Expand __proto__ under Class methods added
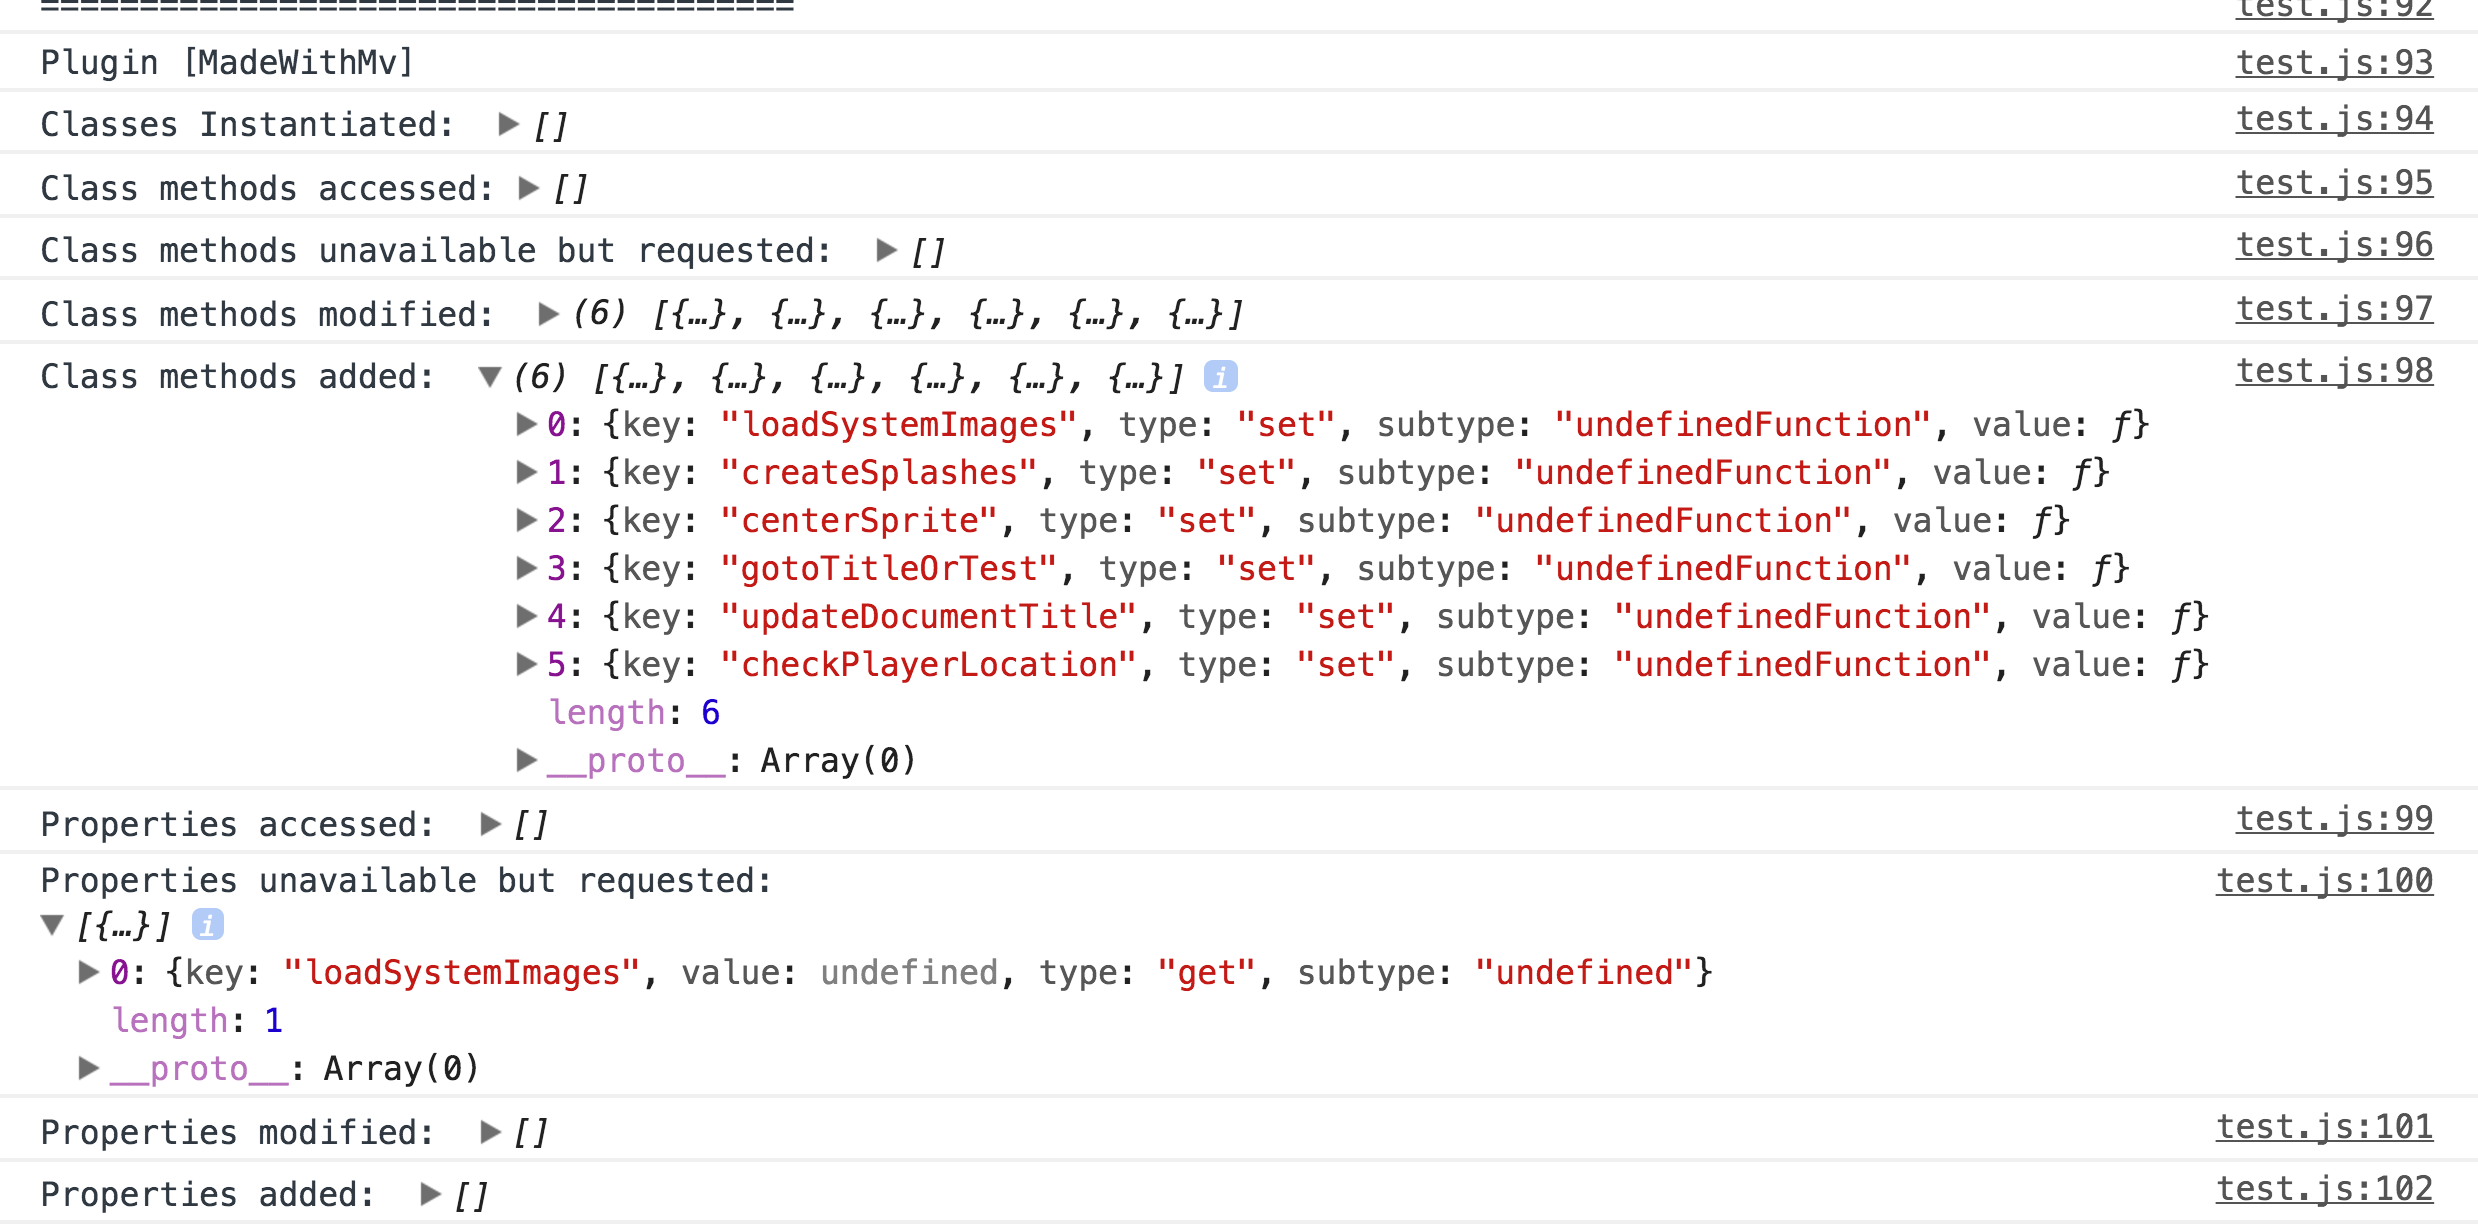The width and height of the screenshot is (2478, 1224). pyautogui.click(x=526, y=760)
